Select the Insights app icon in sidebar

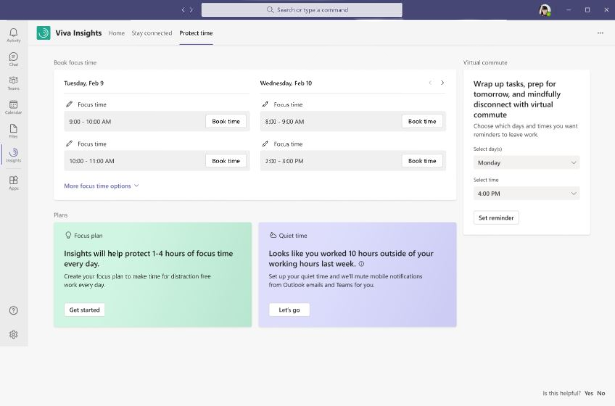13,155
